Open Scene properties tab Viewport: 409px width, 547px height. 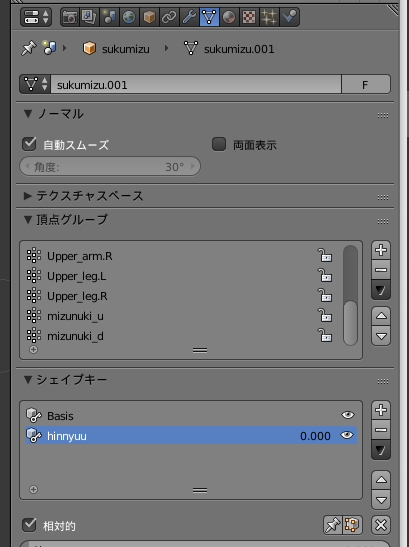click(109, 17)
